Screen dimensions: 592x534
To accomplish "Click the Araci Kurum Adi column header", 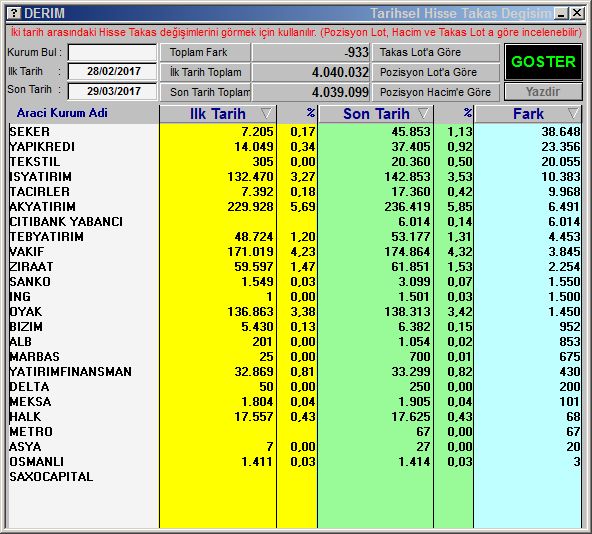I will click(x=62, y=113).
